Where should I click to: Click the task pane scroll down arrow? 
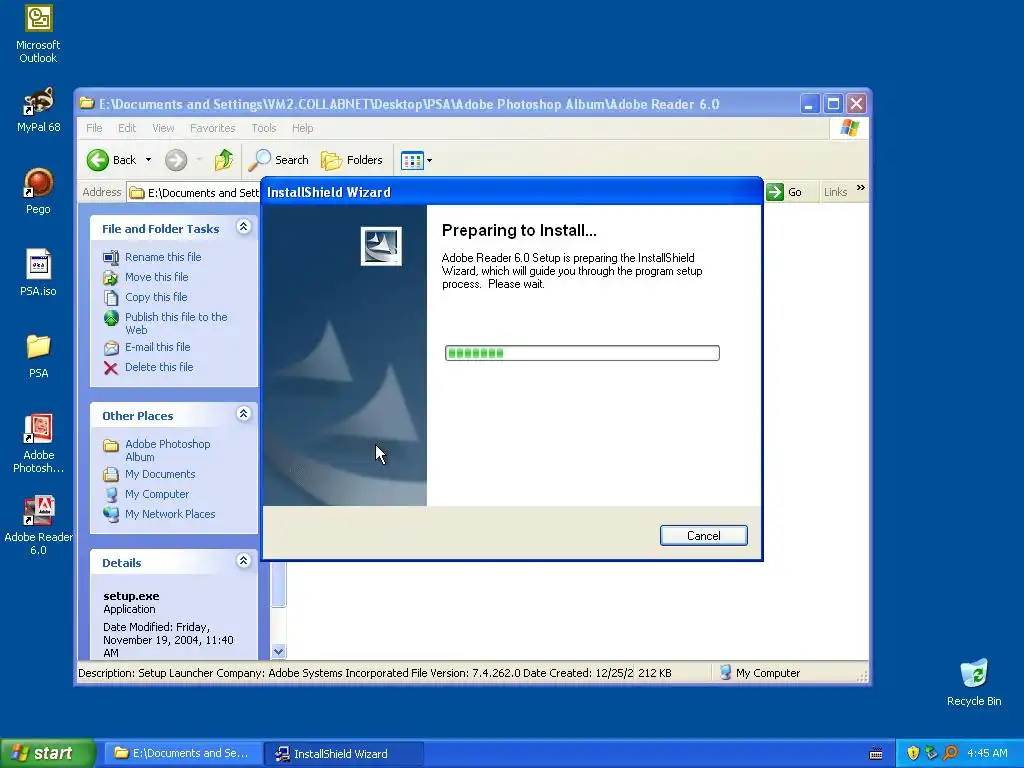[278, 651]
